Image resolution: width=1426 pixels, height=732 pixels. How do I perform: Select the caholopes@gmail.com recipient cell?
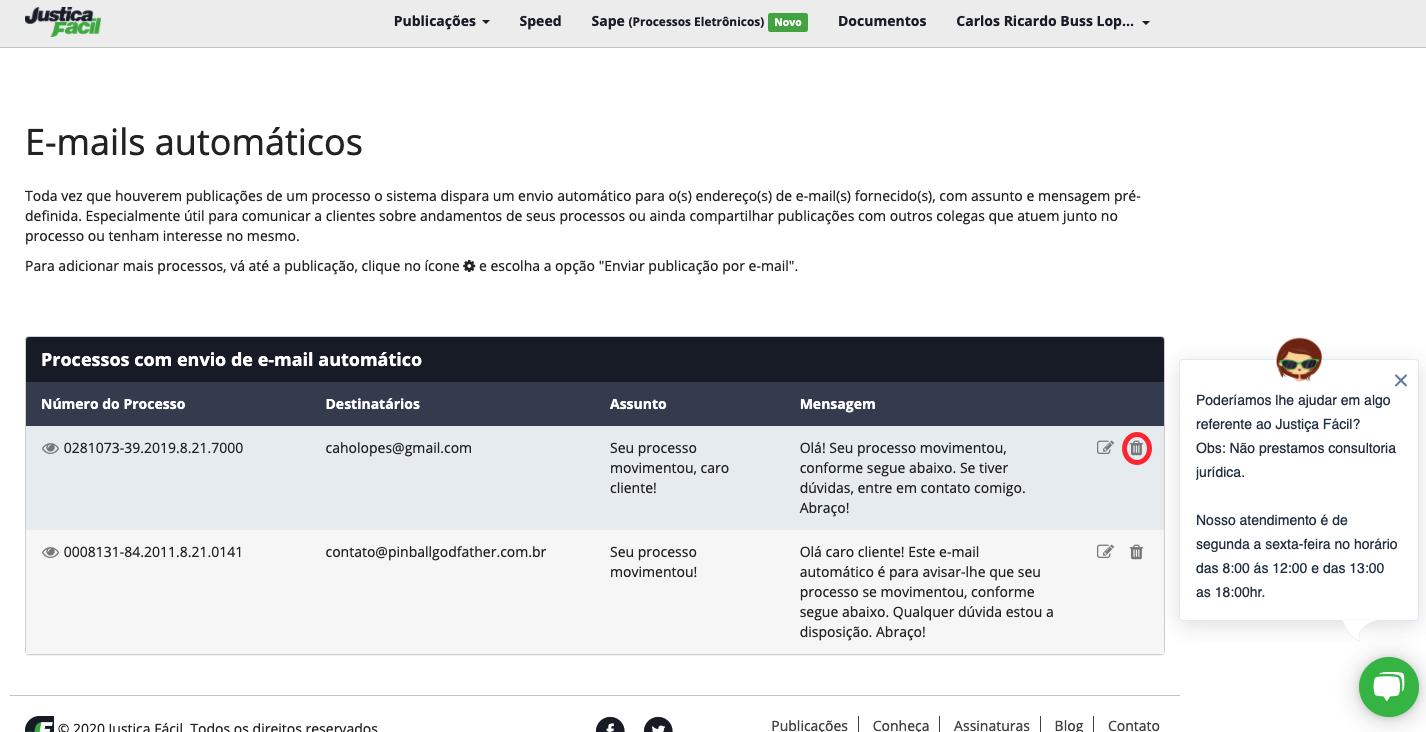[x=398, y=448]
